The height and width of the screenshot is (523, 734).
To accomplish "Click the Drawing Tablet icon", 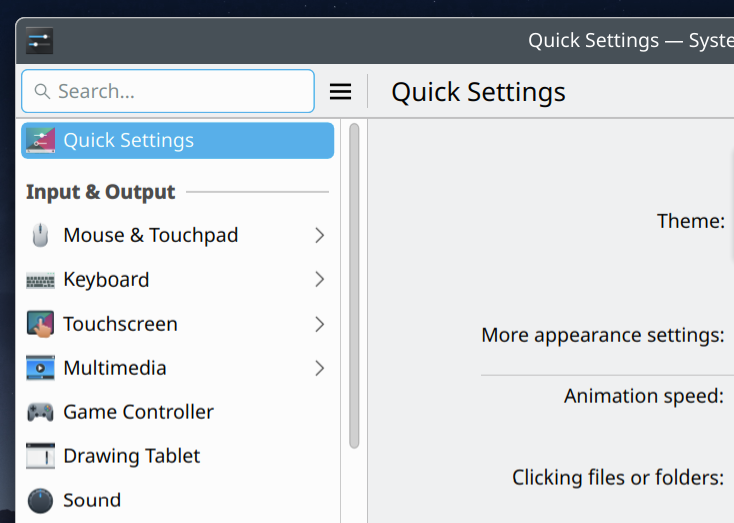I will coord(40,456).
